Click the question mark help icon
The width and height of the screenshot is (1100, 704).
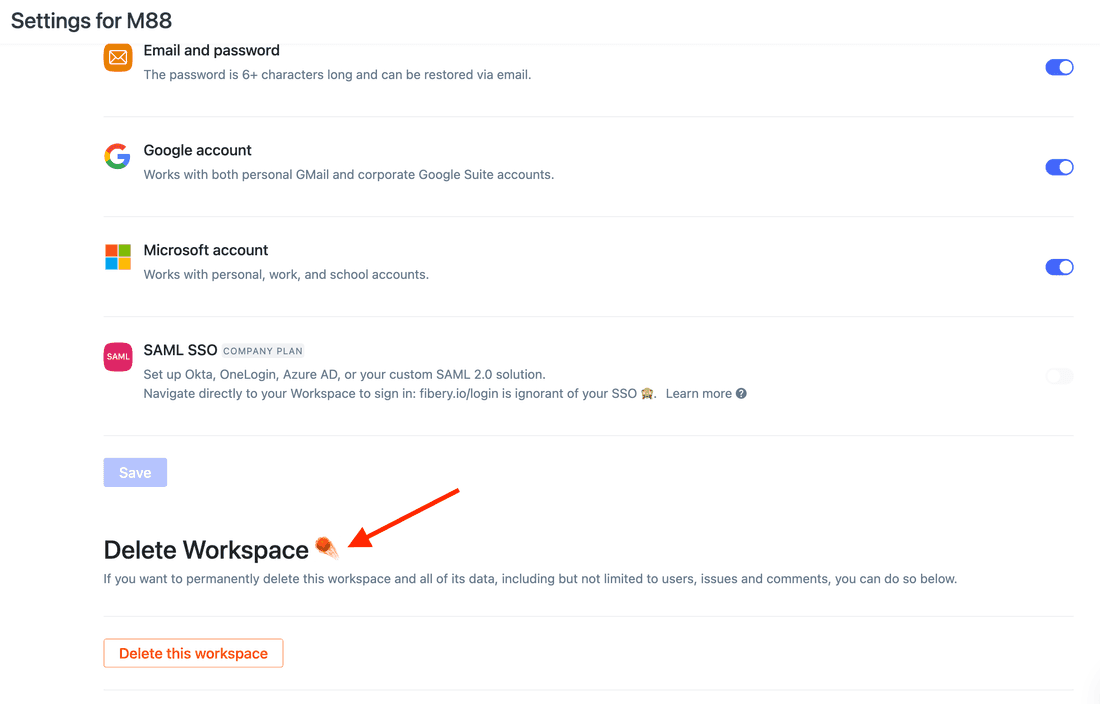(741, 394)
